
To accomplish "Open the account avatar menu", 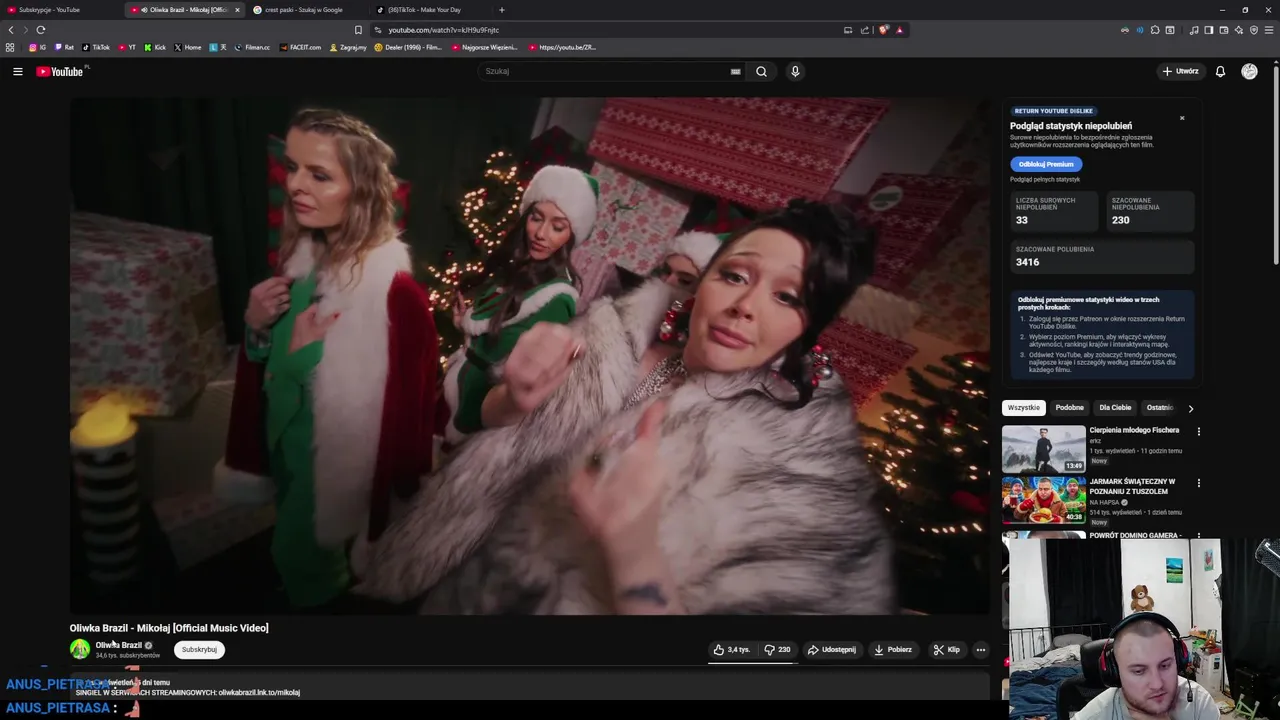I will pyautogui.click(x=1249, y=71).
